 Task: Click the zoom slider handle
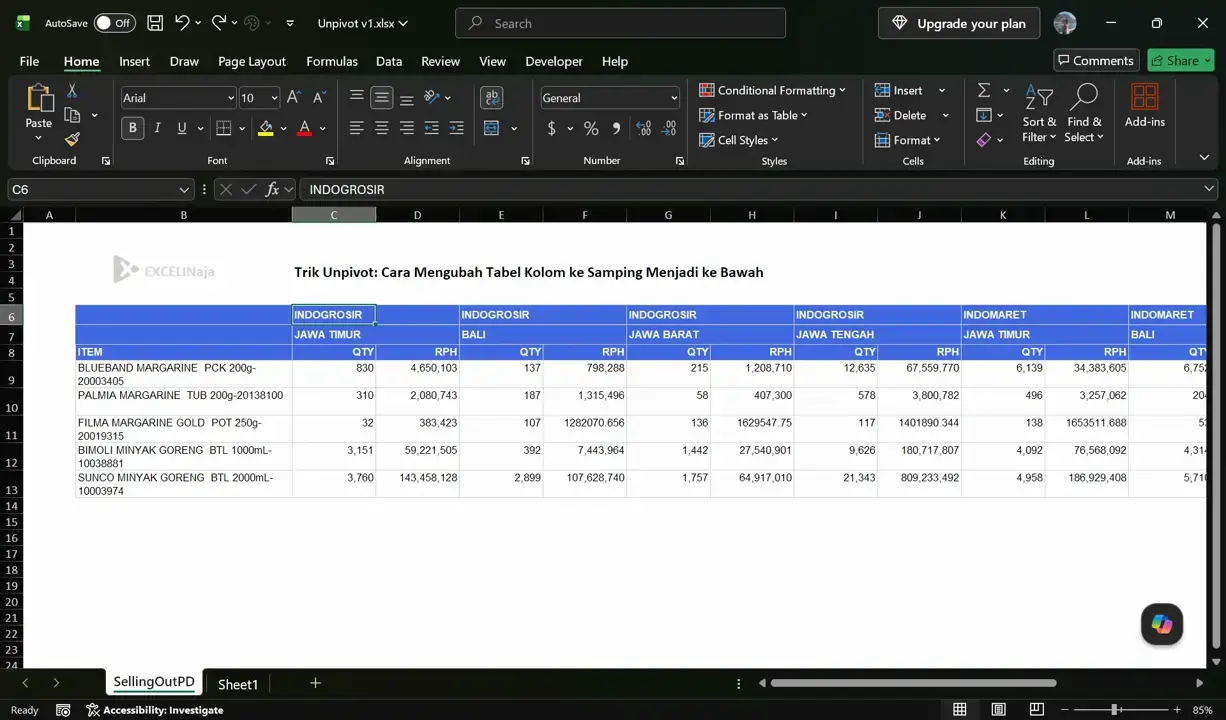coord(1114,709)
